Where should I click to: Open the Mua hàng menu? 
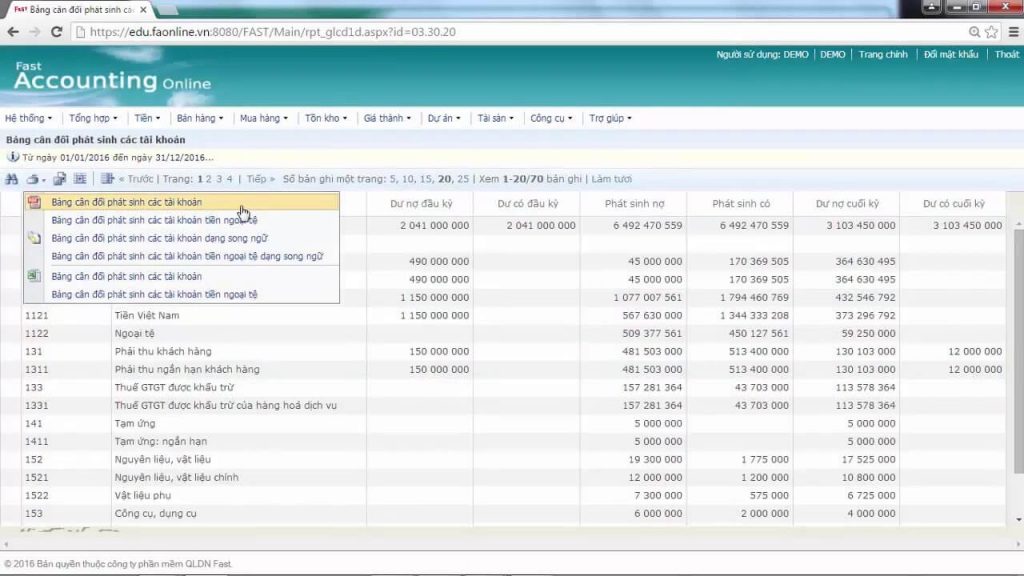pos(264,118)
